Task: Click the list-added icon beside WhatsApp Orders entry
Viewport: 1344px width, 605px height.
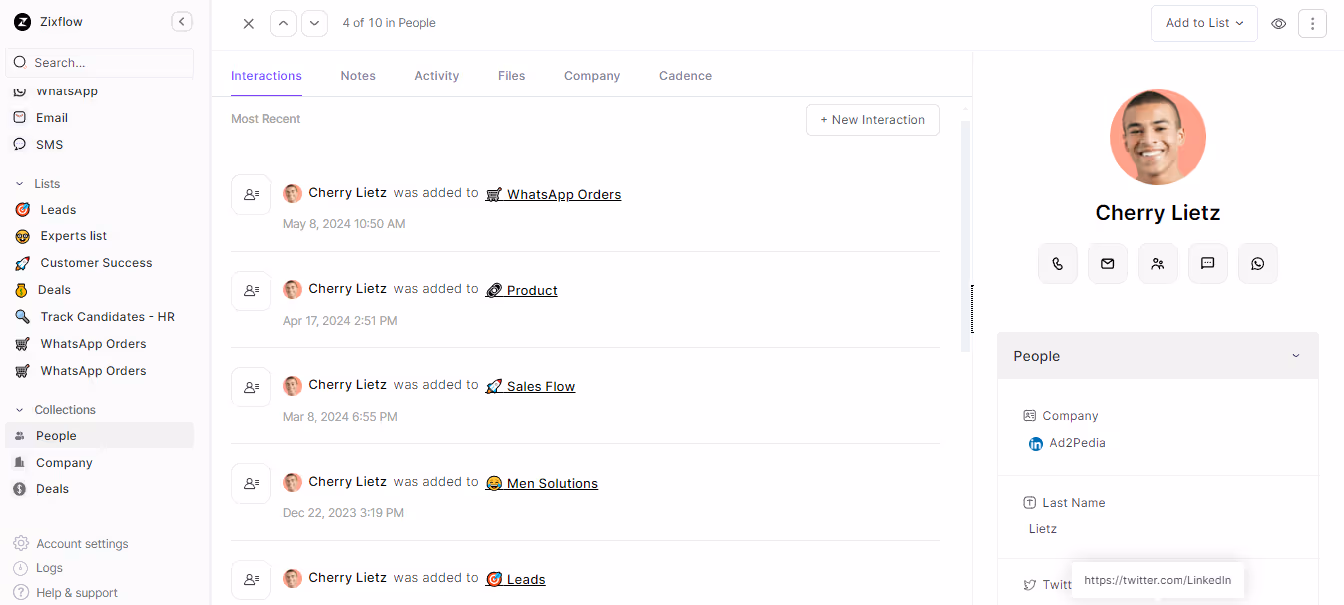Action: 251,194
